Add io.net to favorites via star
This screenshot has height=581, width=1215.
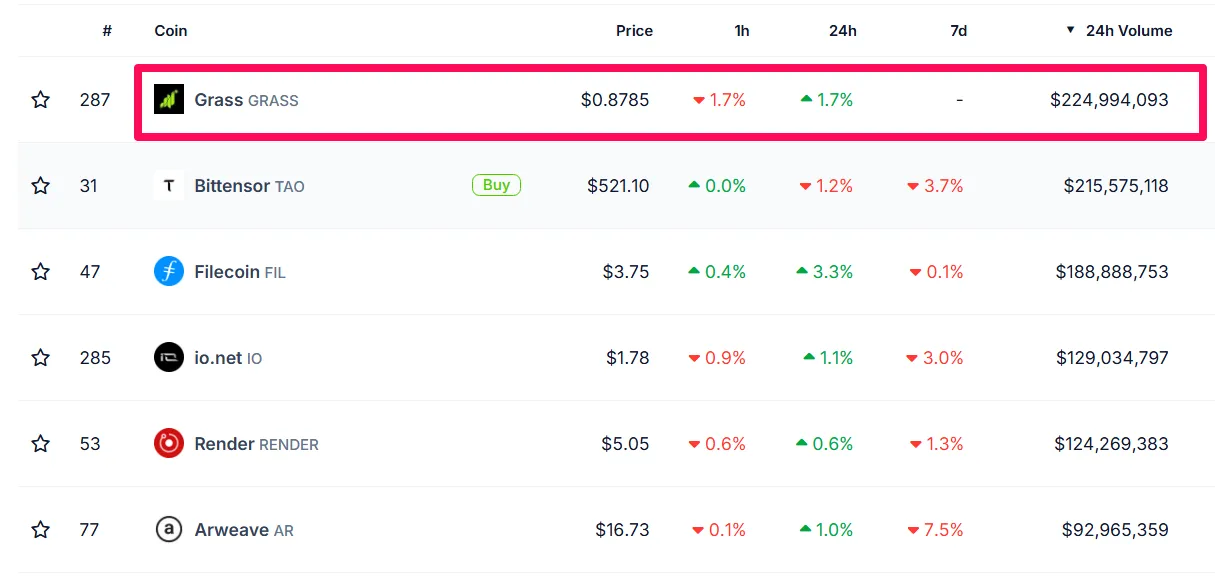tap(41, 358)
